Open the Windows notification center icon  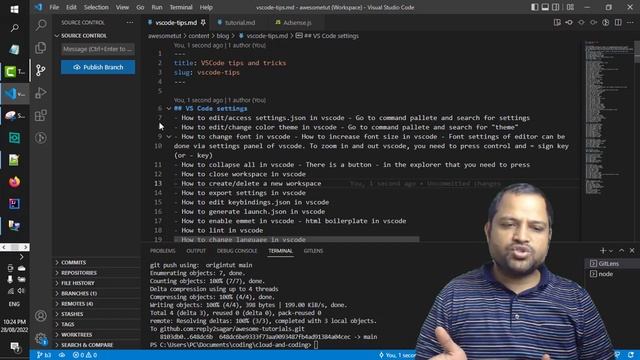[15, 347]
